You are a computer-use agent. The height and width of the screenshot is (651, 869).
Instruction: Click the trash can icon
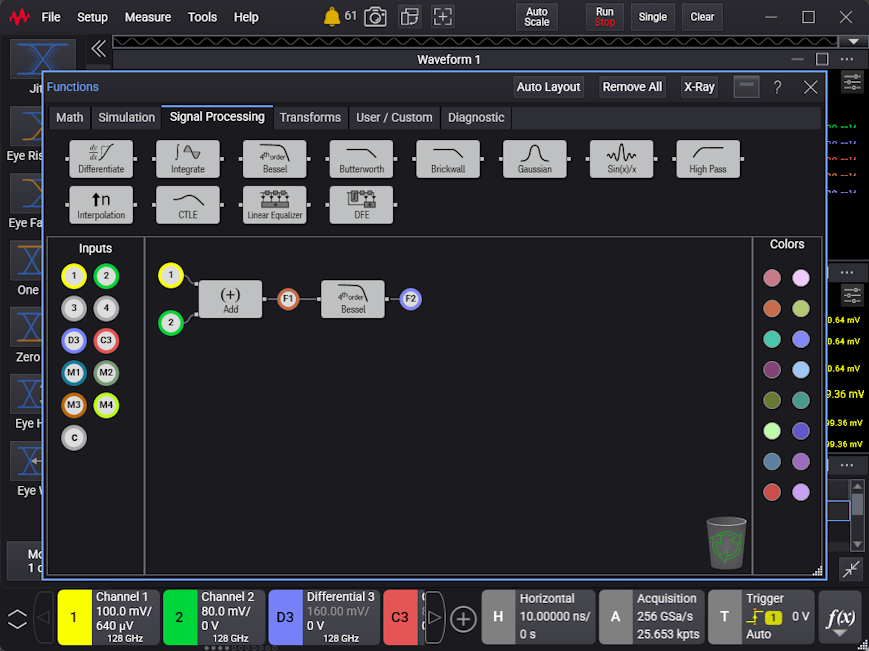[726, 542]
